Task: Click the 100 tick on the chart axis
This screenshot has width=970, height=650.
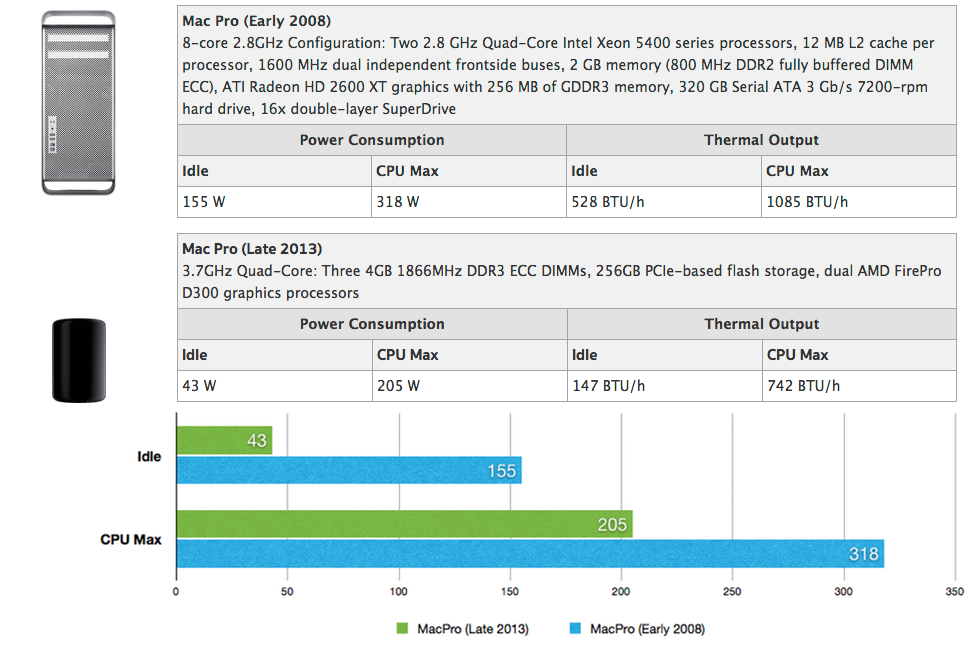Action: click(398, 591)
